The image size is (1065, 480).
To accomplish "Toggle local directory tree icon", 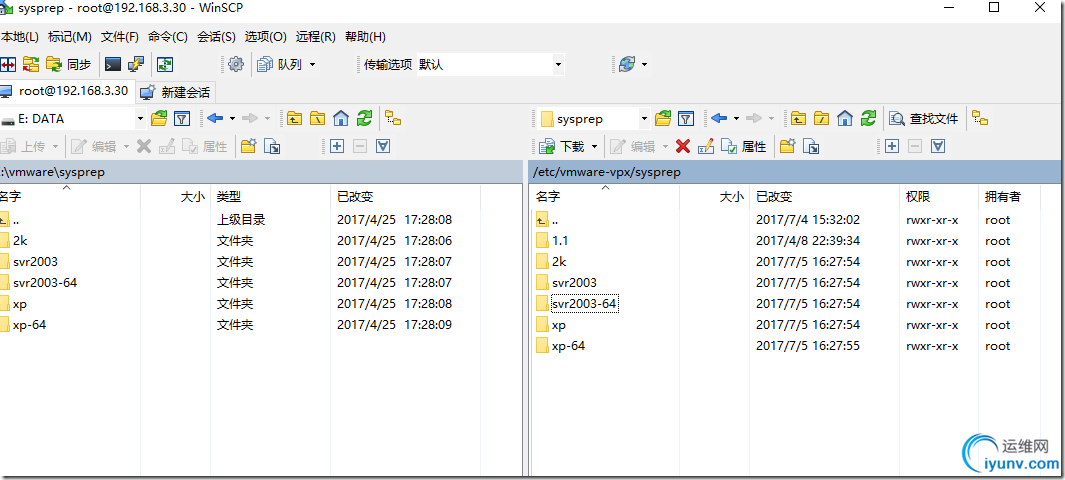I will click(393, 119).
